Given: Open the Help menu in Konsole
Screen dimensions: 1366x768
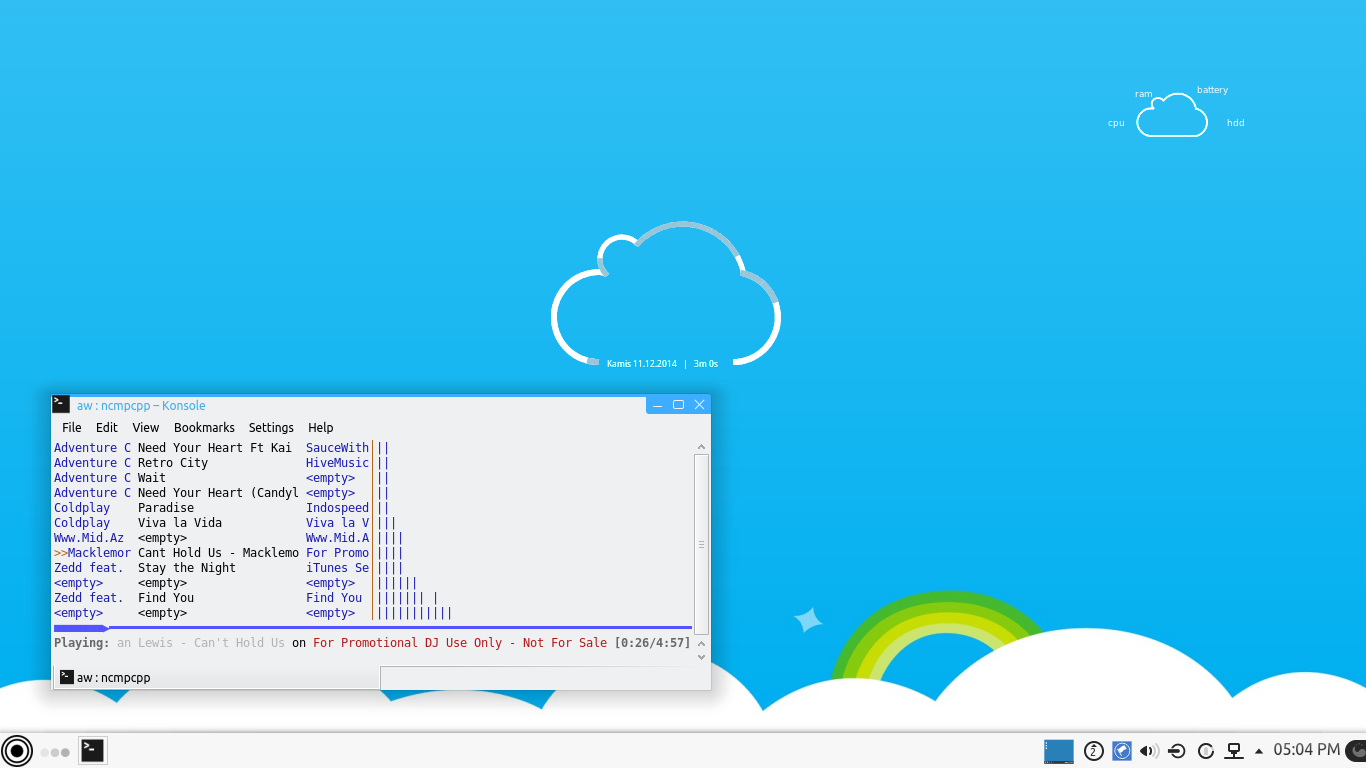Looking at the screenshot, I should [321, 427].
